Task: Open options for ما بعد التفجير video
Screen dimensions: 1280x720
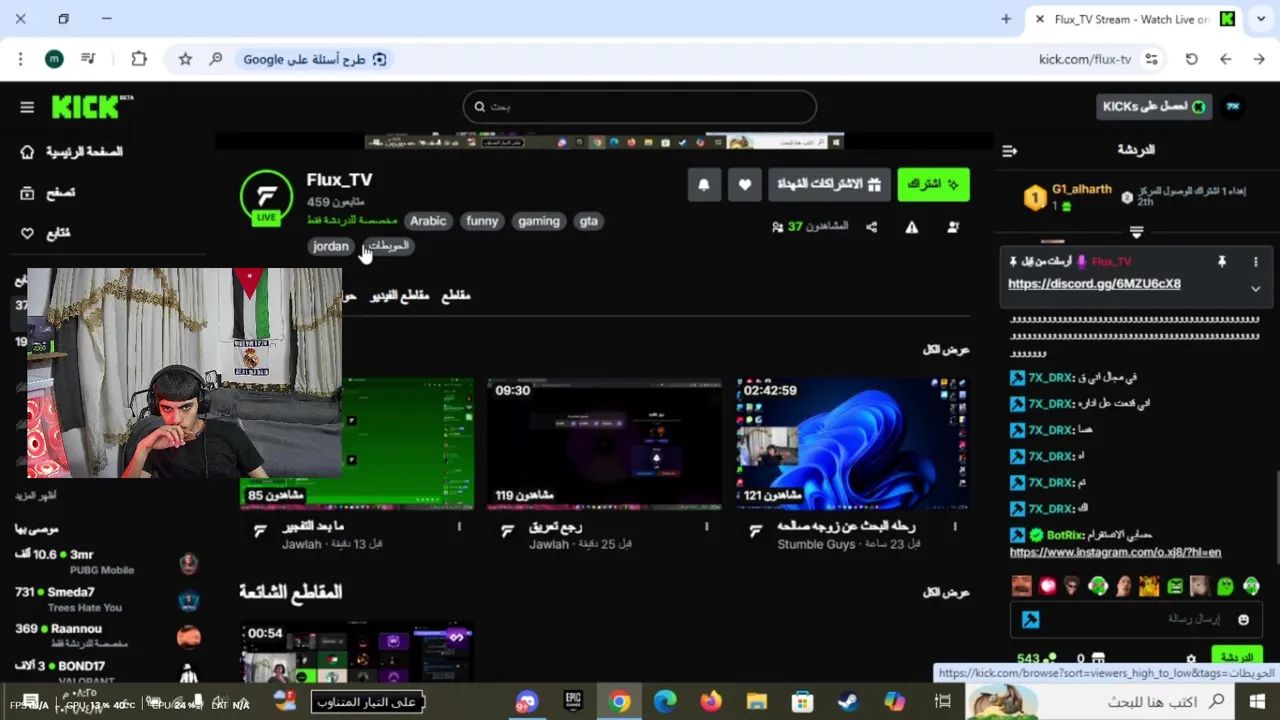Action: click(x=459, y=526)
